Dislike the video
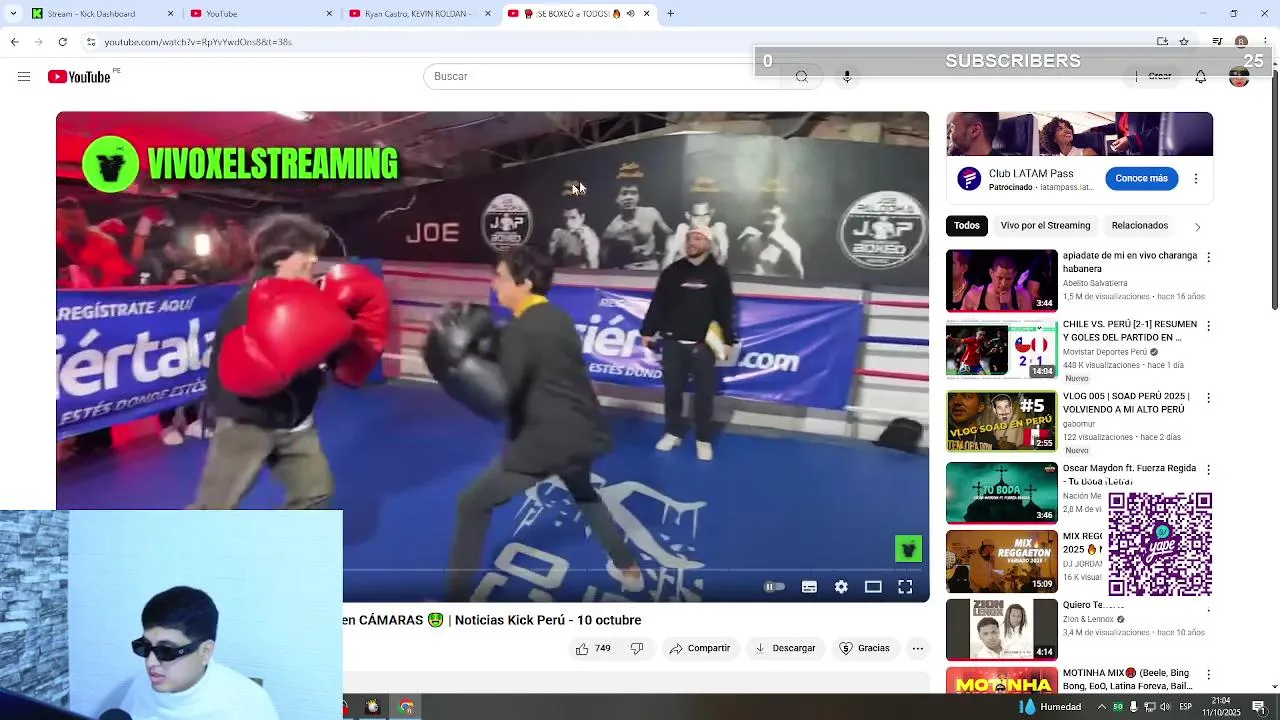This screenshot has width=1280, height=720. pyautogui.click(x=637, y=648)
